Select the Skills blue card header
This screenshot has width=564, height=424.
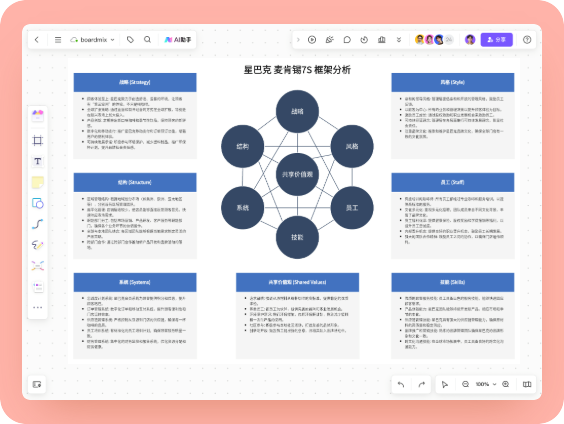[x=452, y=282]
